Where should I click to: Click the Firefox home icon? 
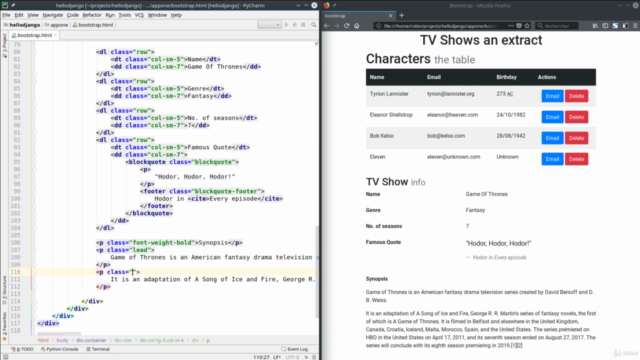(x=357, y=26)
